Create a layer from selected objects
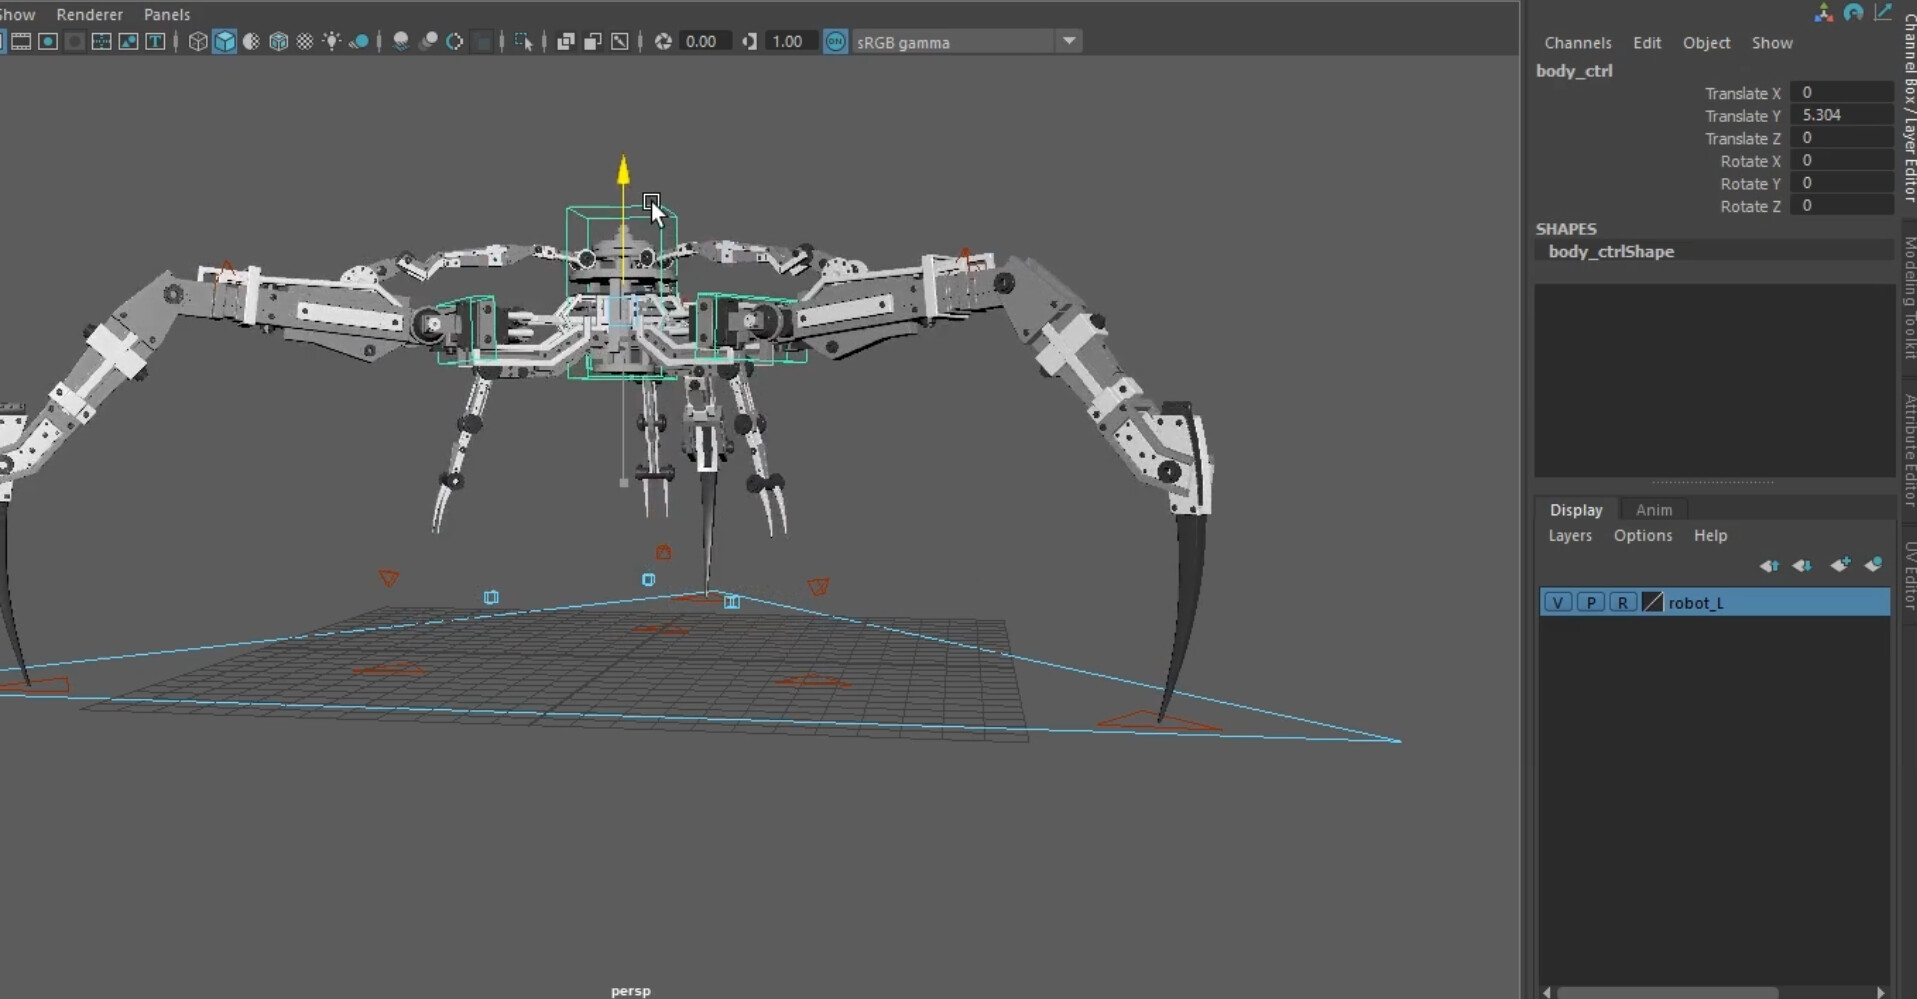1917x999 pixels. [1874, 565]
